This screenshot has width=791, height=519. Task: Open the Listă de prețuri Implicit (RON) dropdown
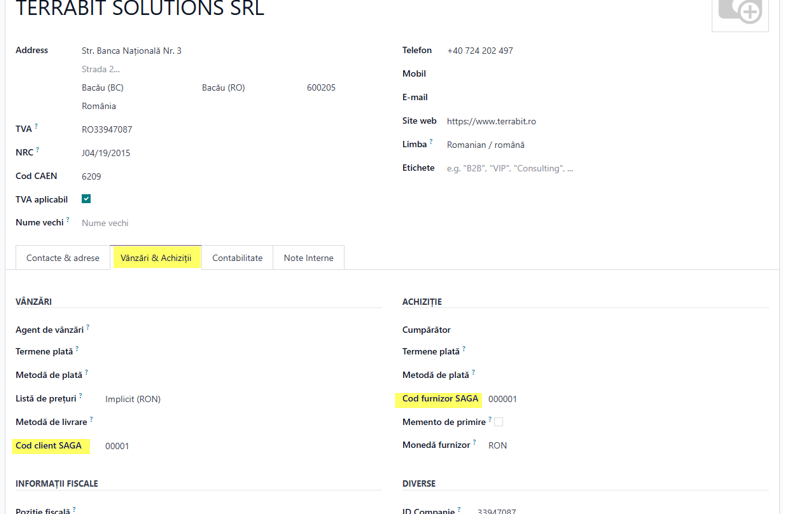tap(133, 399)
